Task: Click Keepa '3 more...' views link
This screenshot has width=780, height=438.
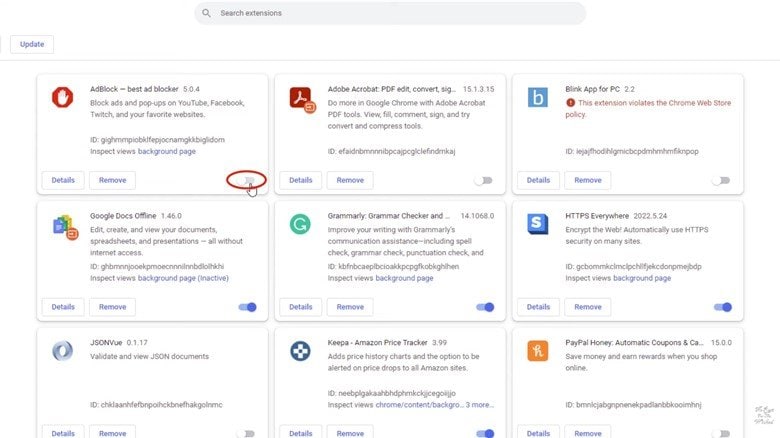Action: 480,405
